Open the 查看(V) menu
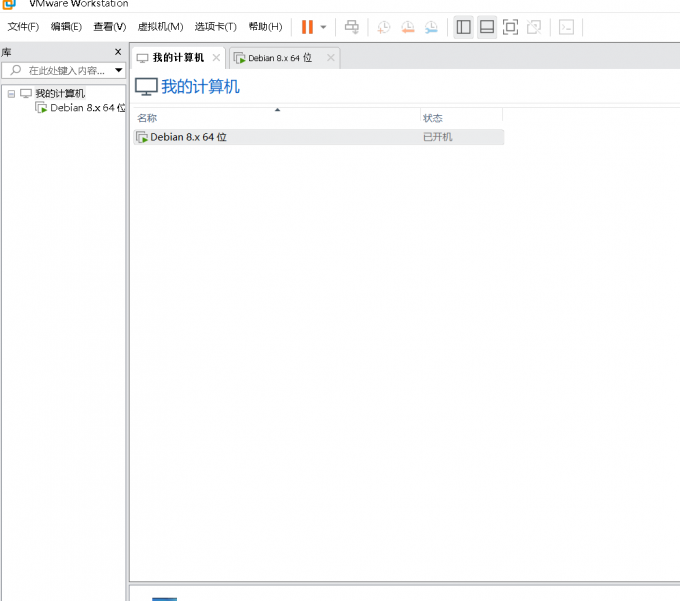 110,27
